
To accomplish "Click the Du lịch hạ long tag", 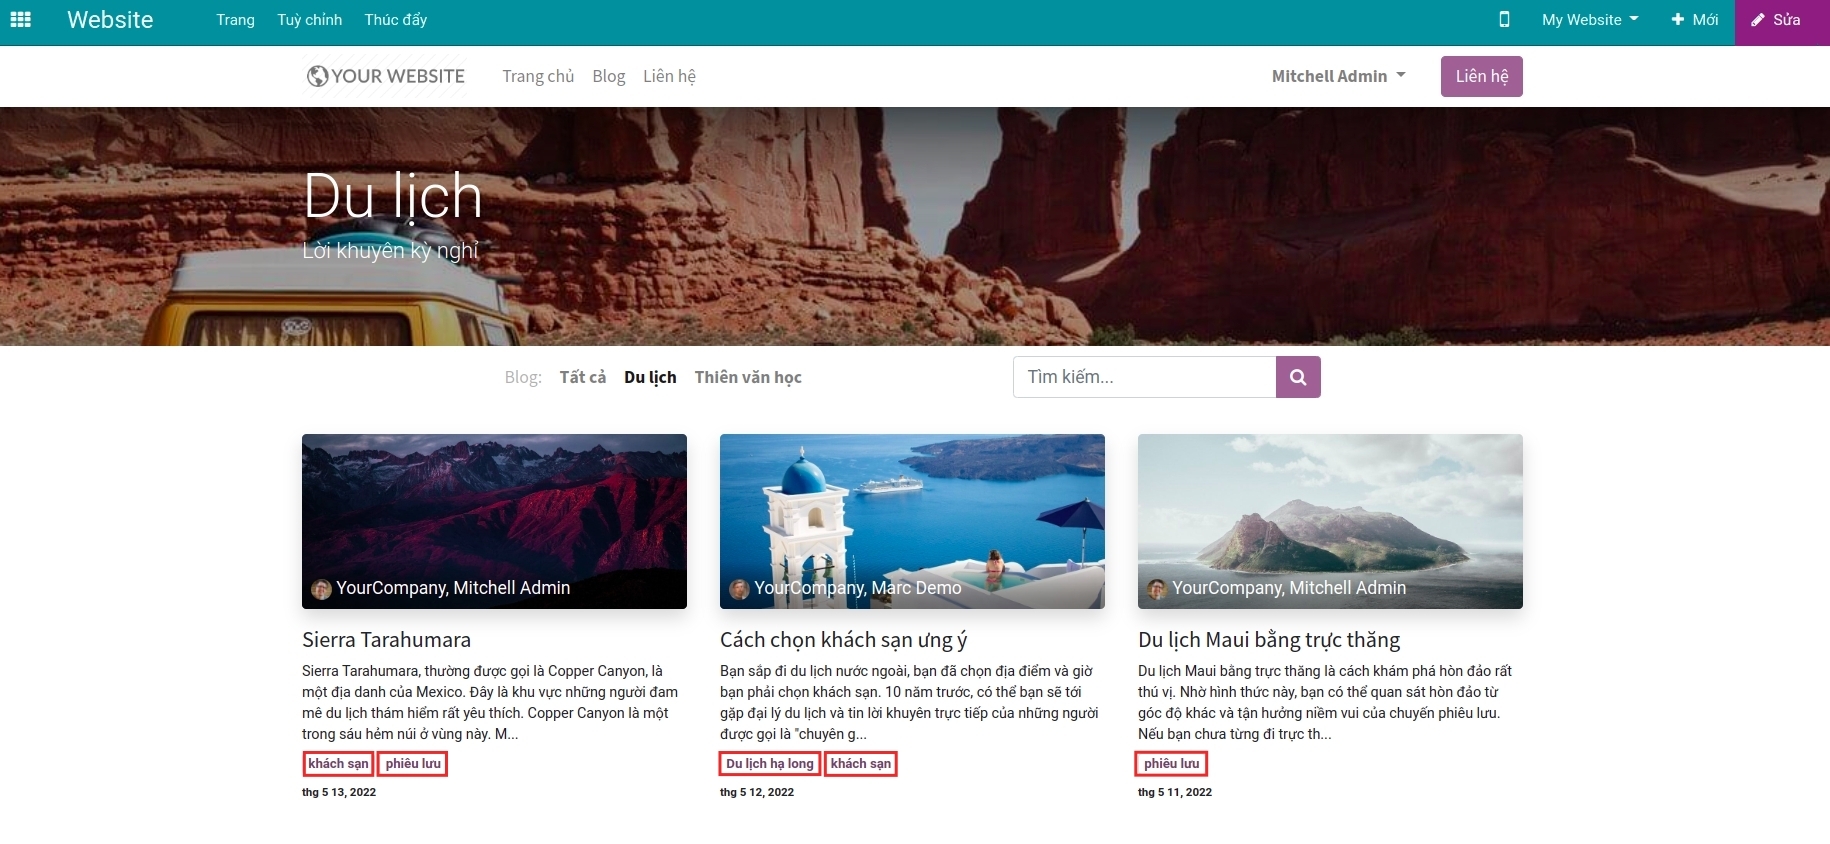I will point(769,764).
